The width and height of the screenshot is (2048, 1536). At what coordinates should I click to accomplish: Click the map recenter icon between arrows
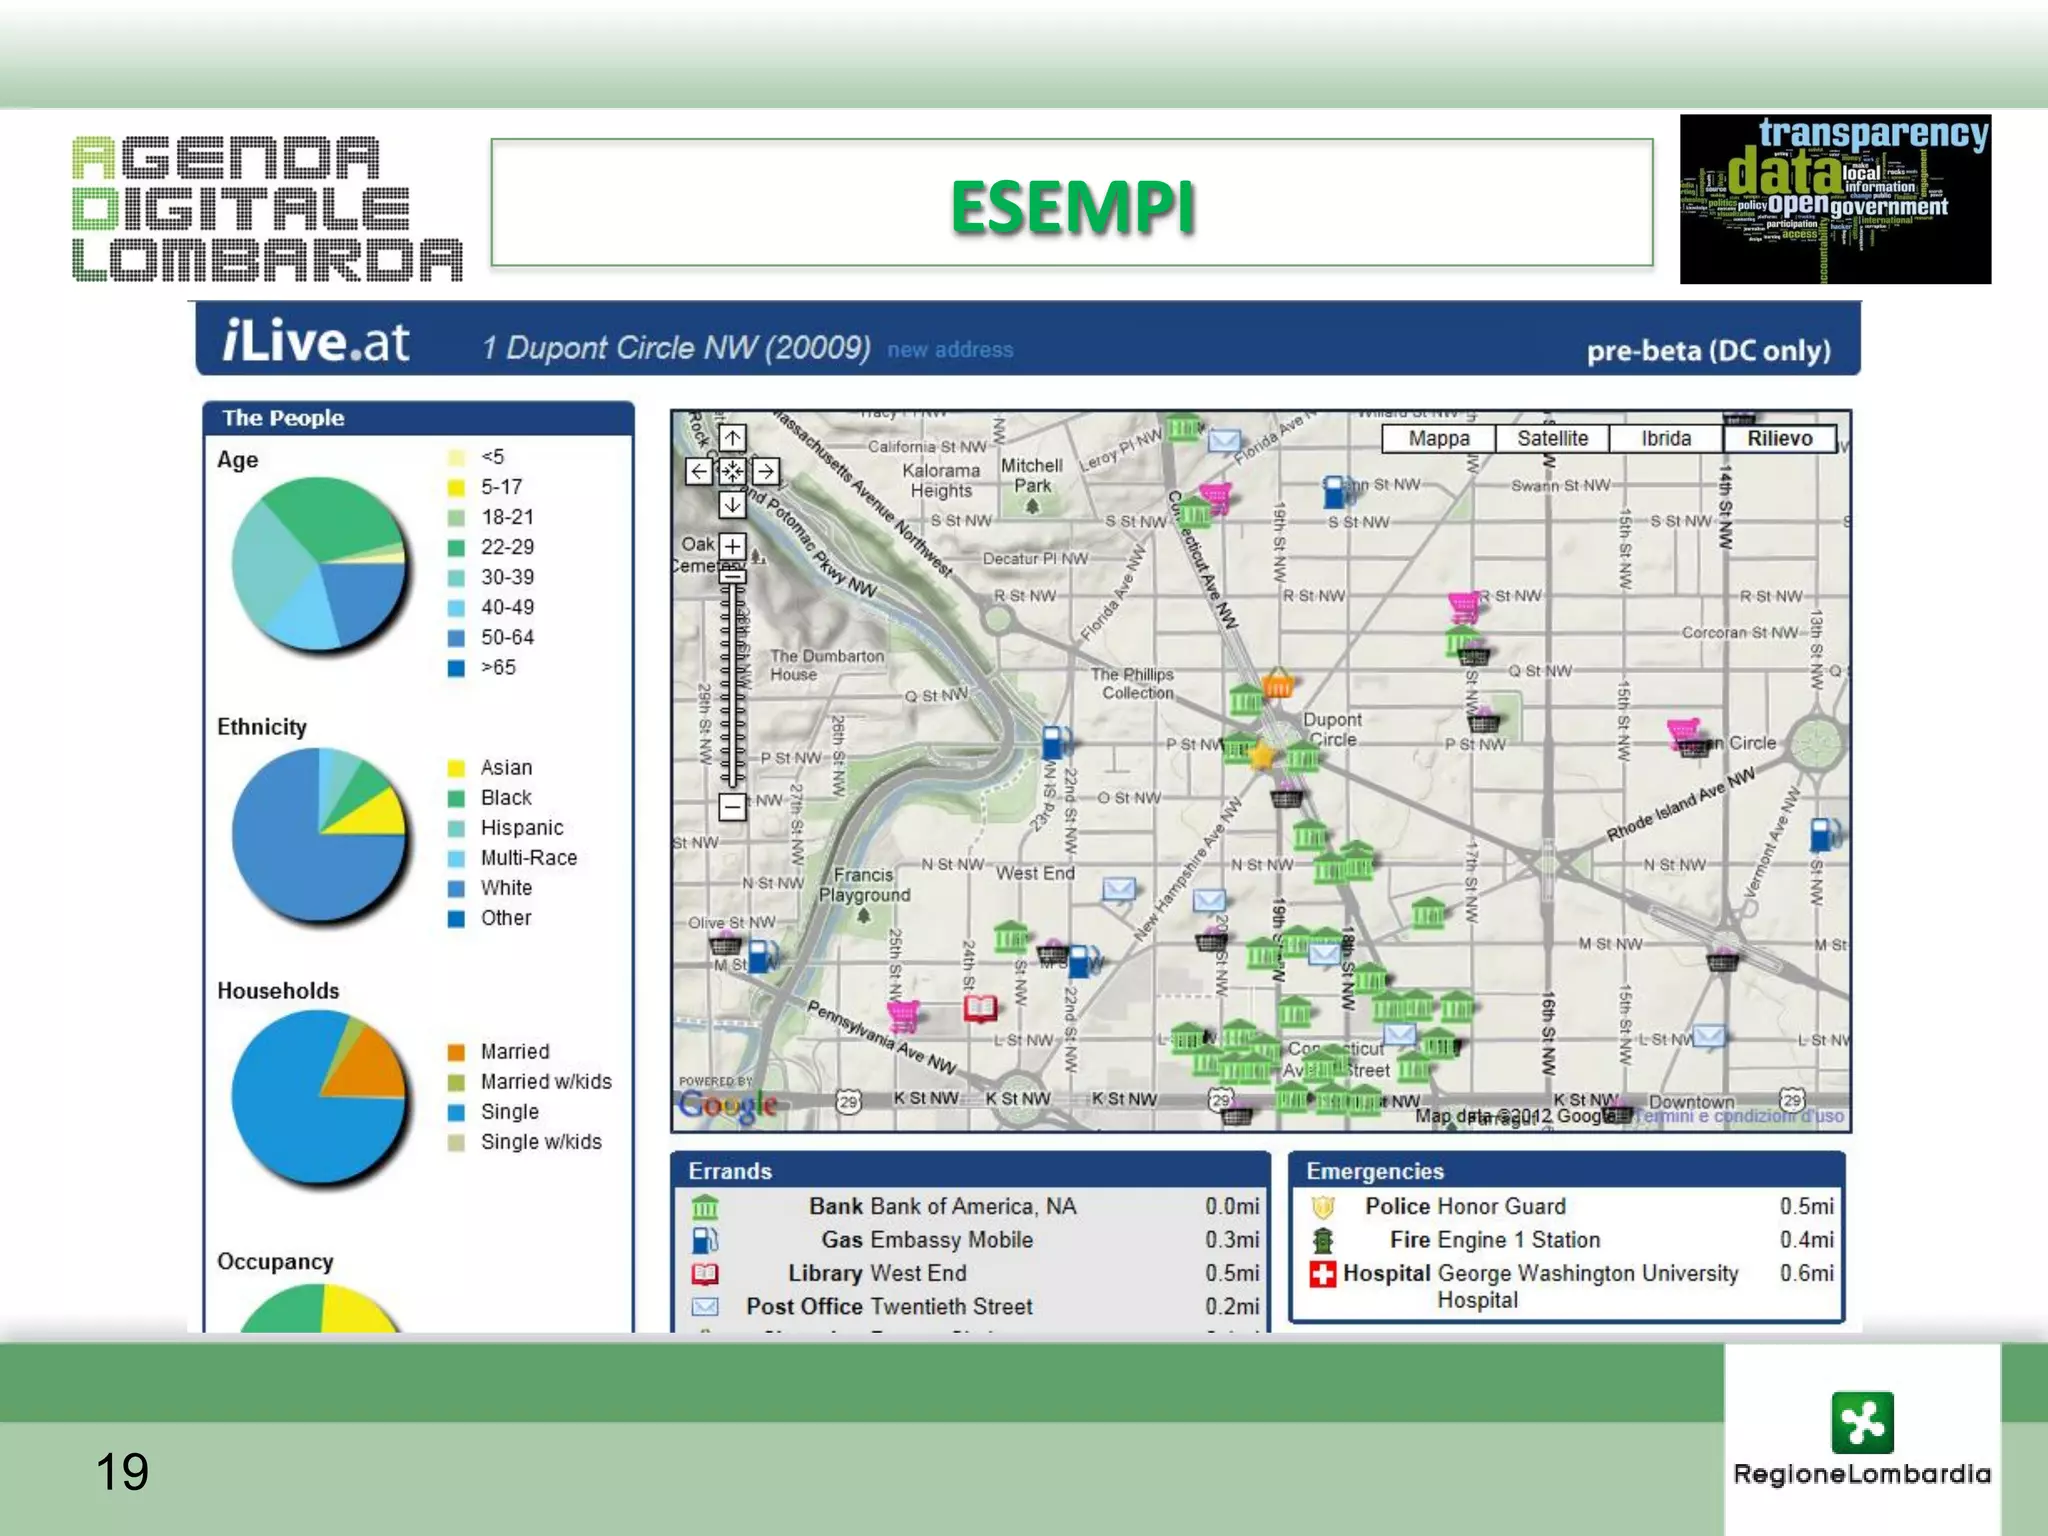pos(732,471)
